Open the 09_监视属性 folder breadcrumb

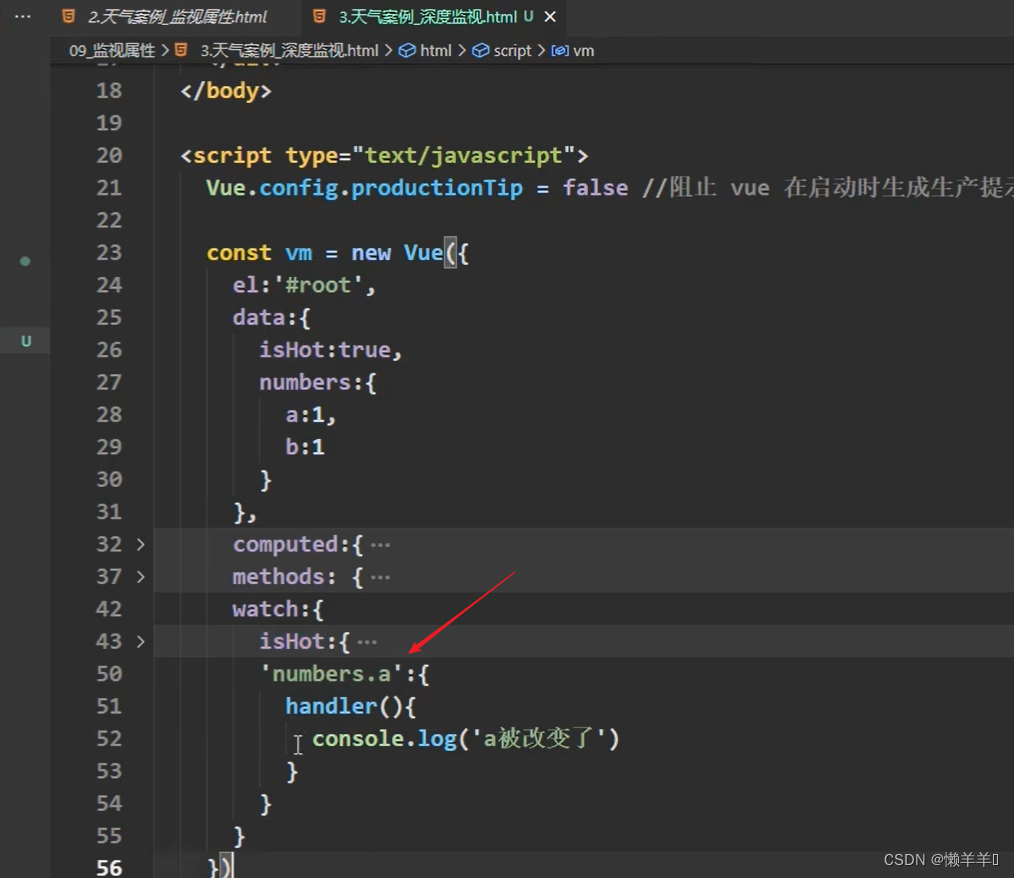point(112,50)
